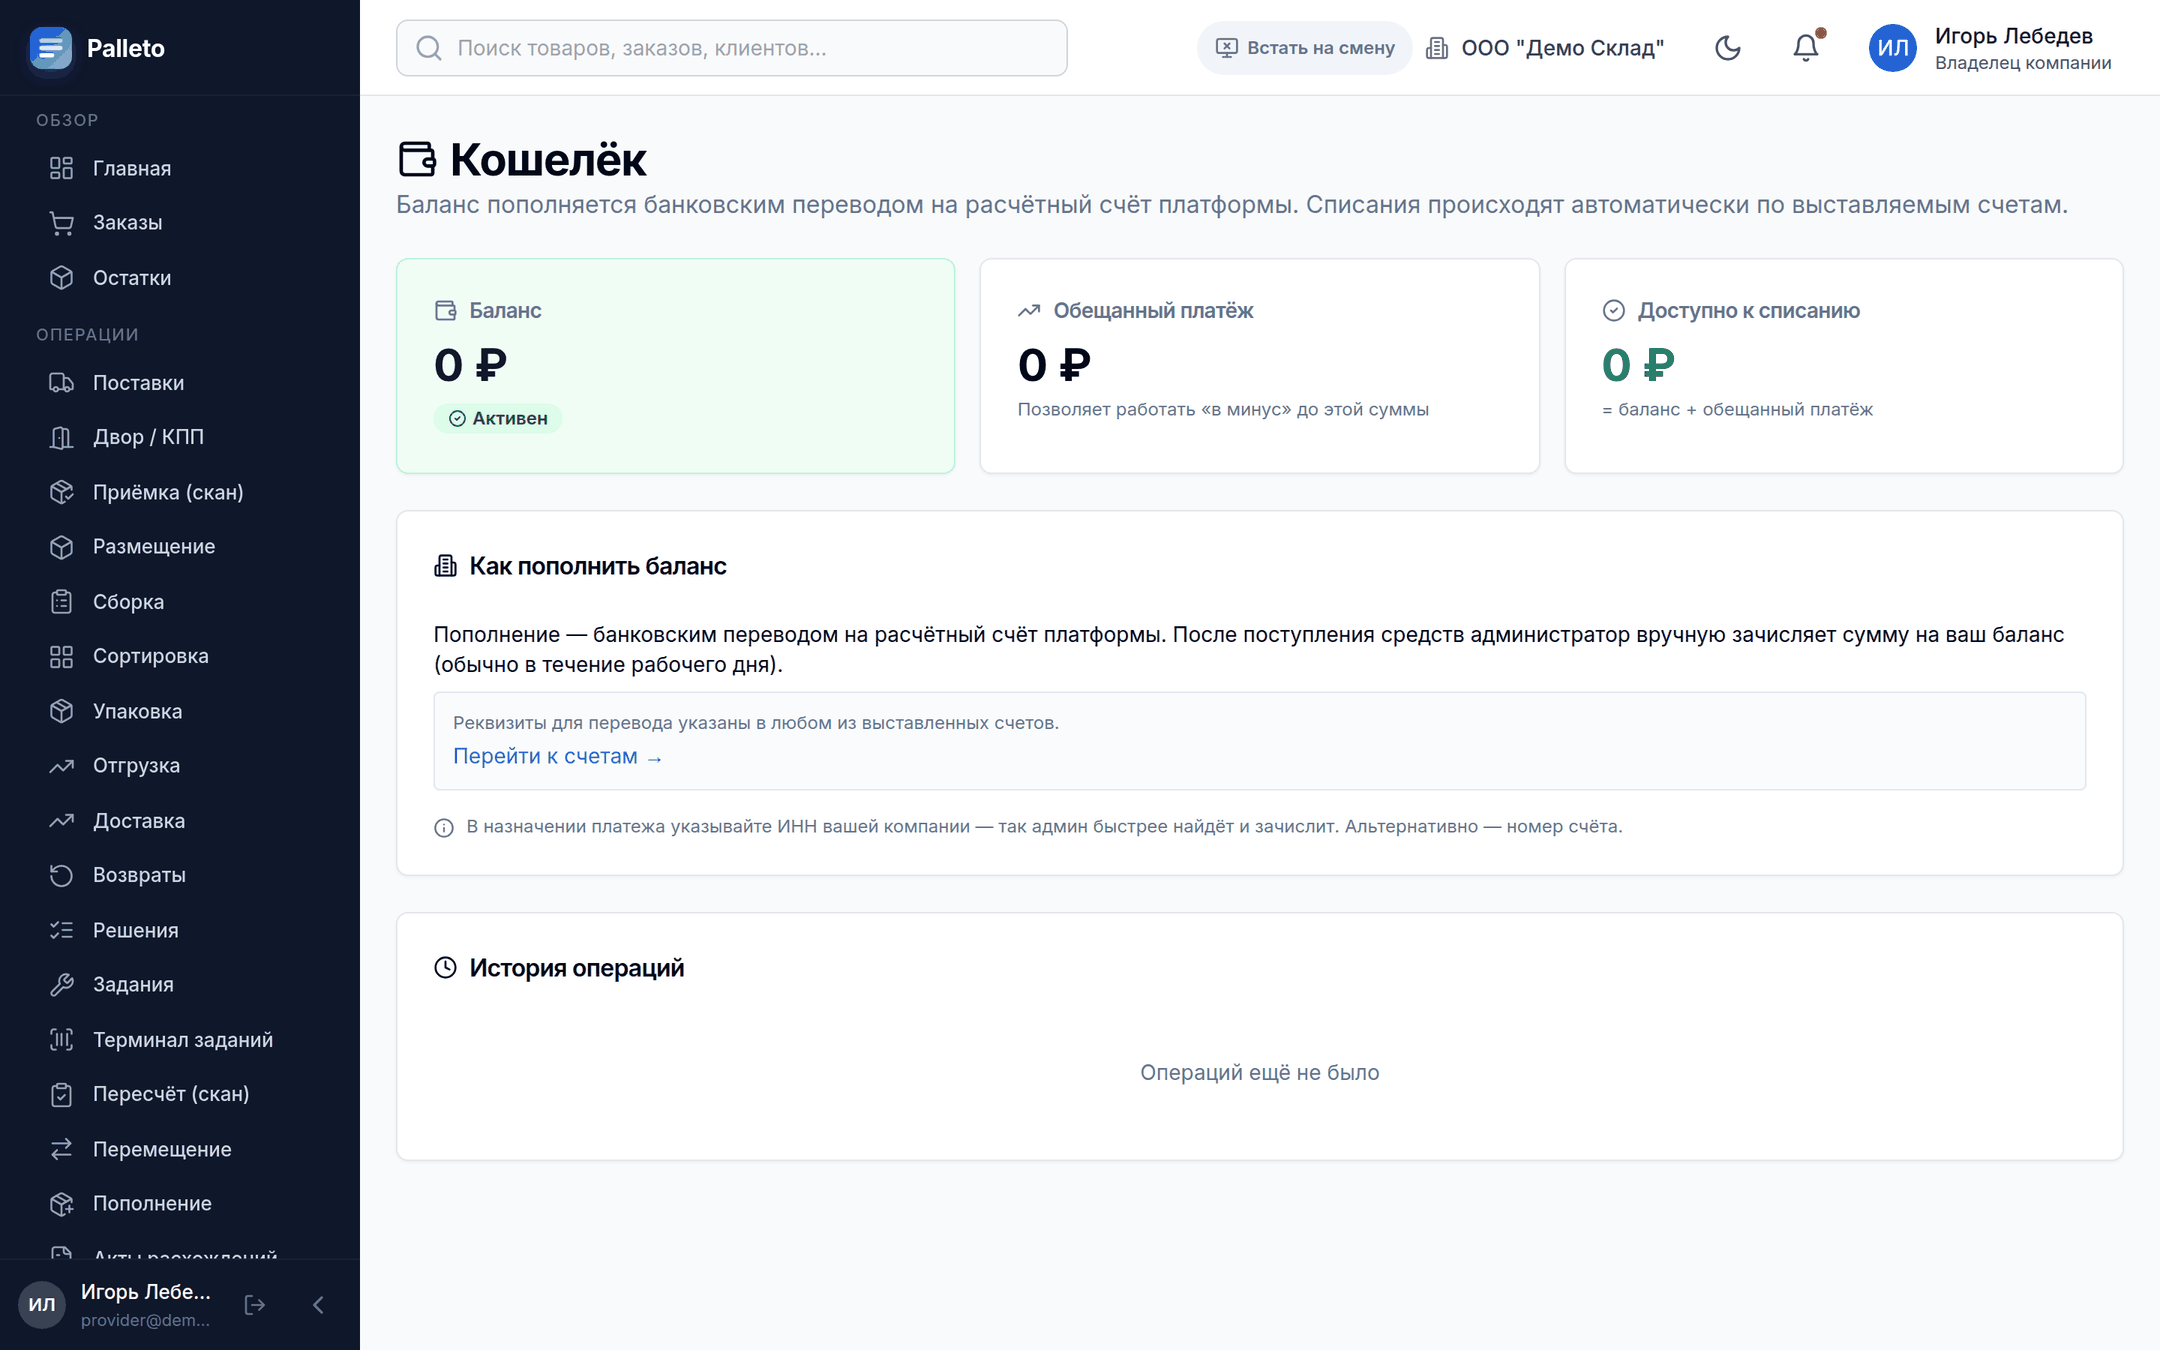Follow the Перейти к счетам link
The height and width of the screenshot is (1350, 2160).
557,757
